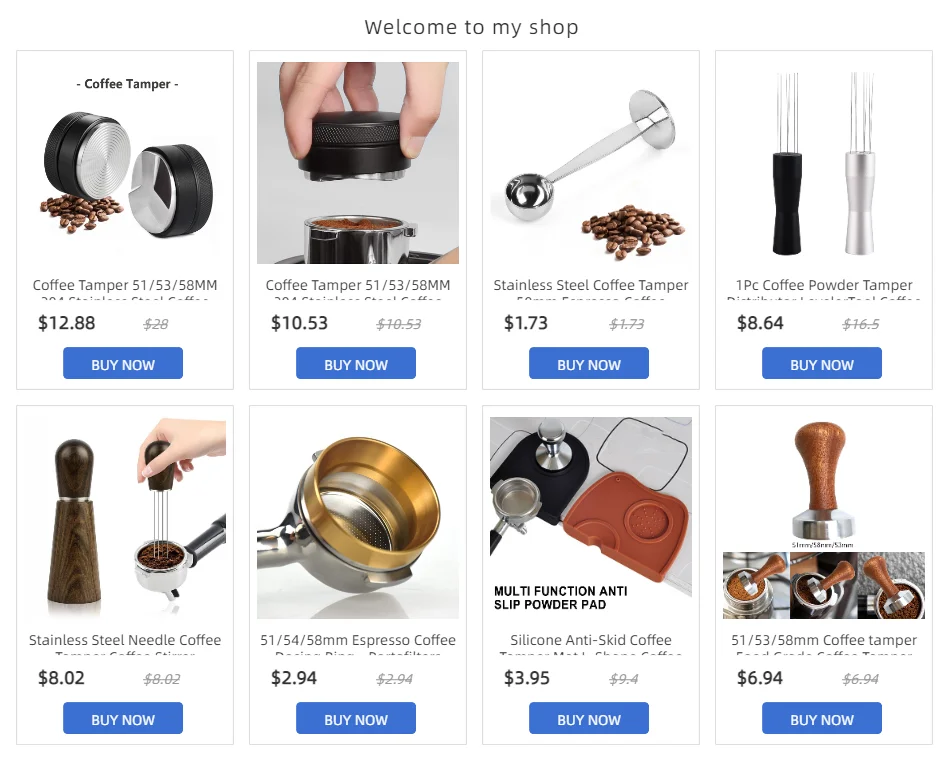Click BUY NOW for the $2.94 dosing ring

pos(355,718)
